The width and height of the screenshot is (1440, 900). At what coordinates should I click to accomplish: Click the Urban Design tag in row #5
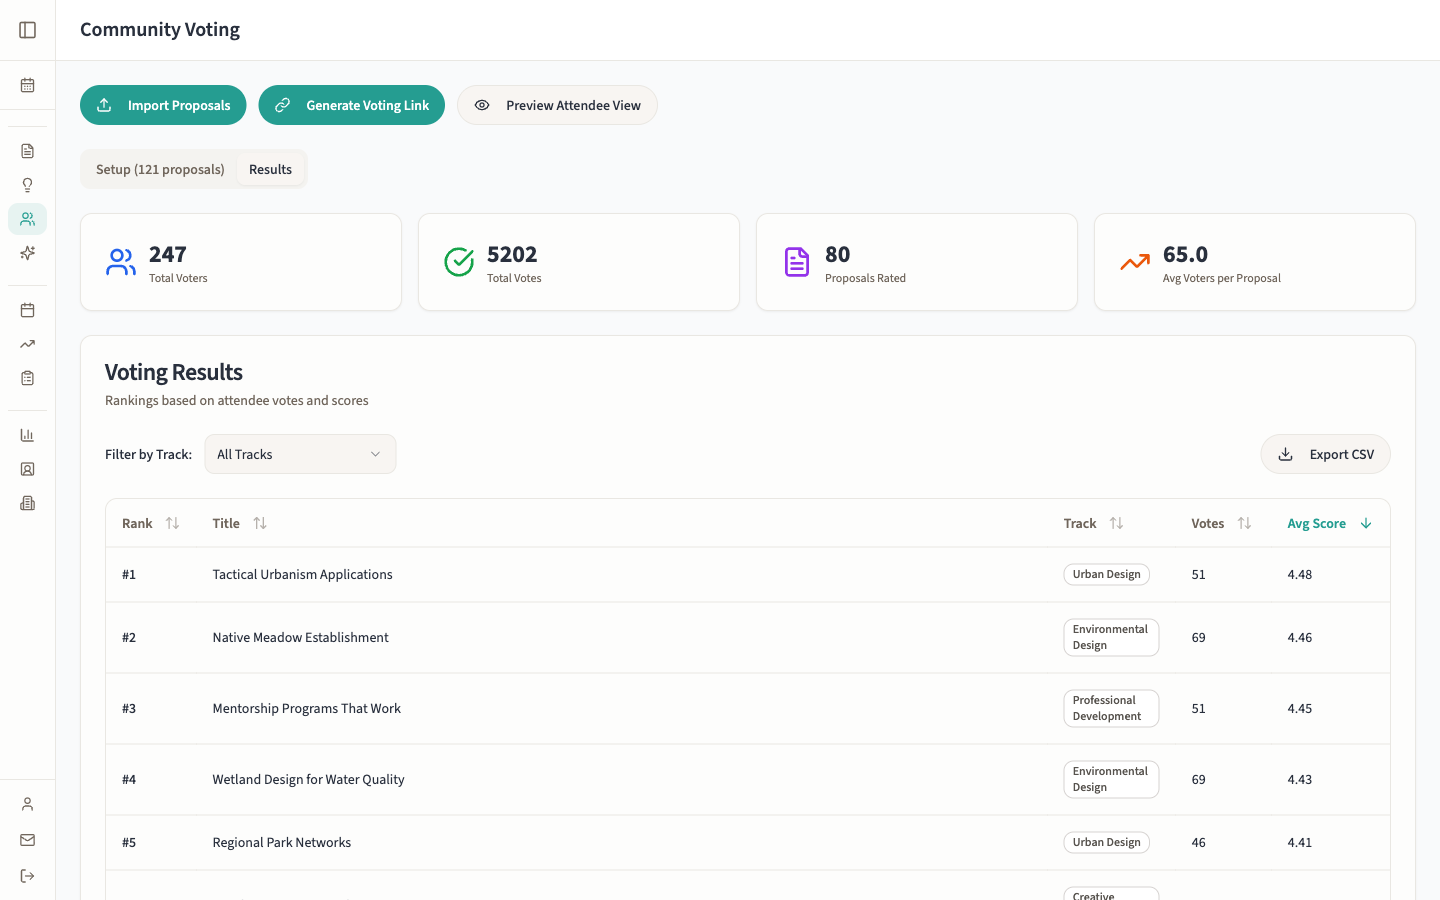pos(1106,842)
